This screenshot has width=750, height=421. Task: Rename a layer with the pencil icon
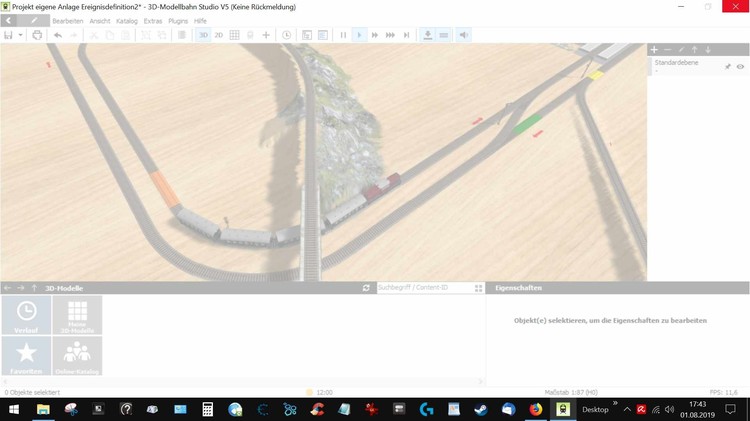pyautogui.click(x=681, y=49)
